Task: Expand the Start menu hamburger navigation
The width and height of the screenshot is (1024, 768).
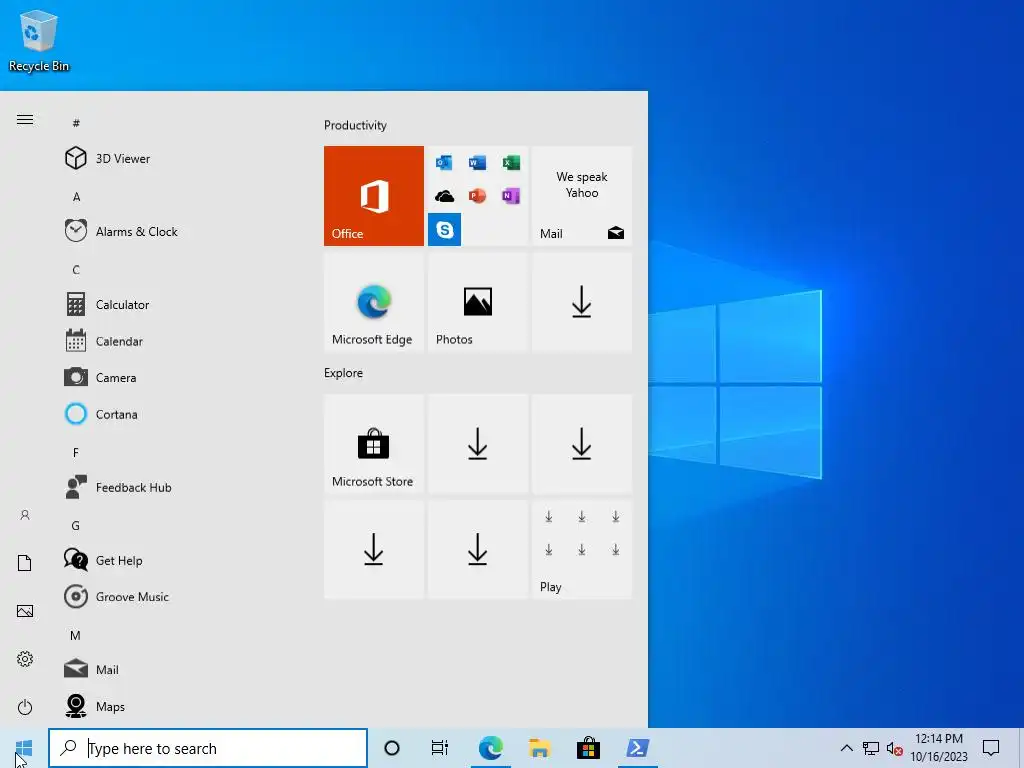Action: 25,120
